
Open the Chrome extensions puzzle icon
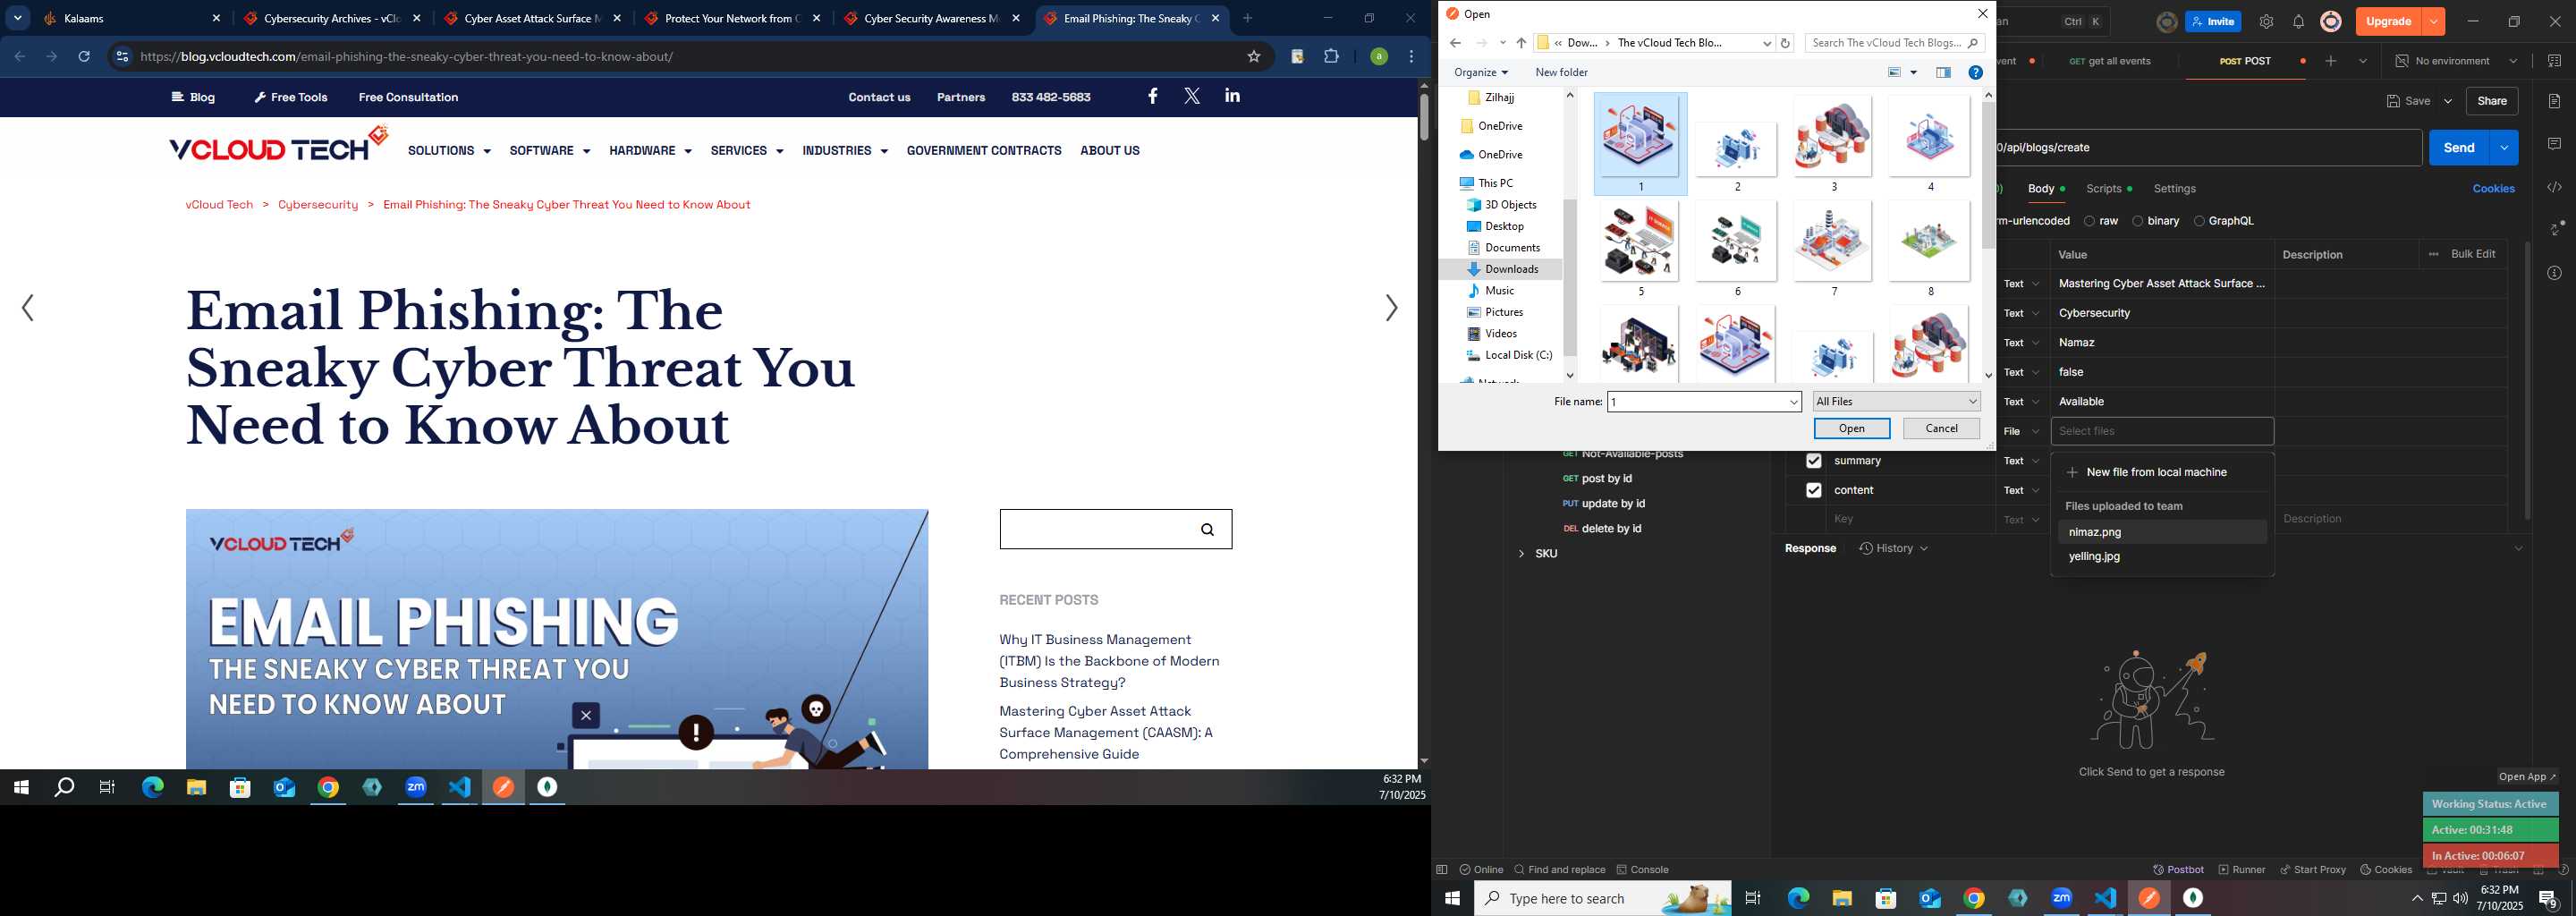click(1331, 57)
